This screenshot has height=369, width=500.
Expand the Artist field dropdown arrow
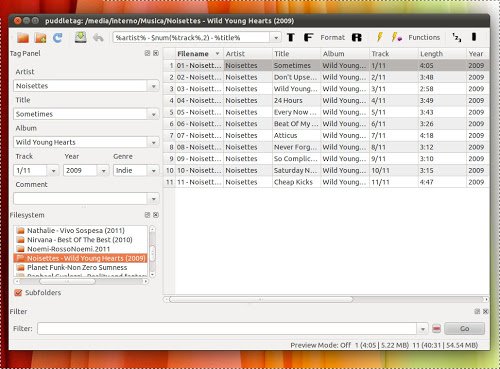coord(153,86)
